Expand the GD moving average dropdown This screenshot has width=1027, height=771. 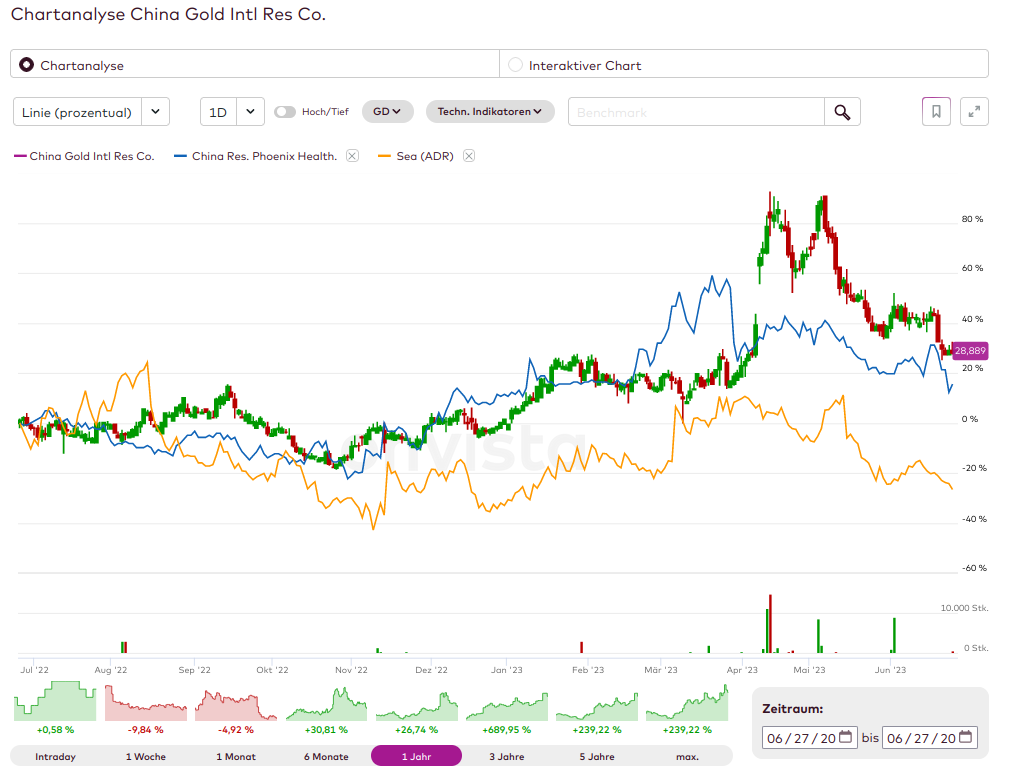(x=388, y=112)
